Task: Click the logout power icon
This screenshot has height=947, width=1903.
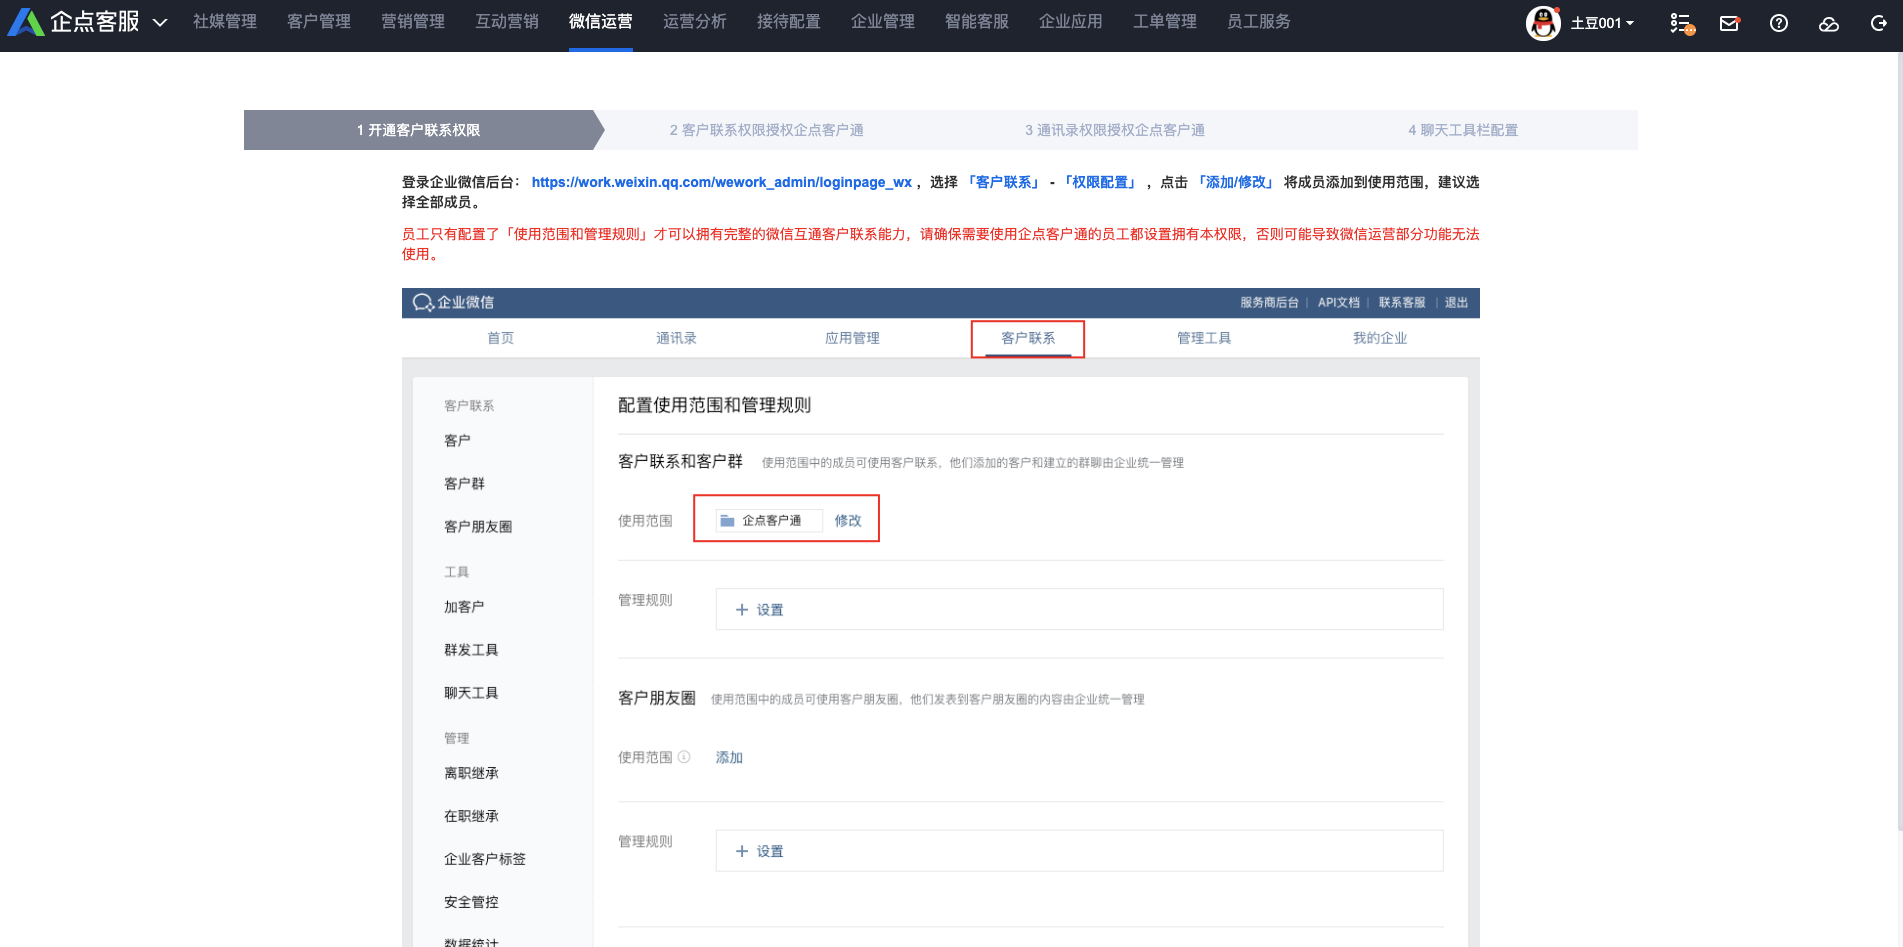Action: (1879, 23)
